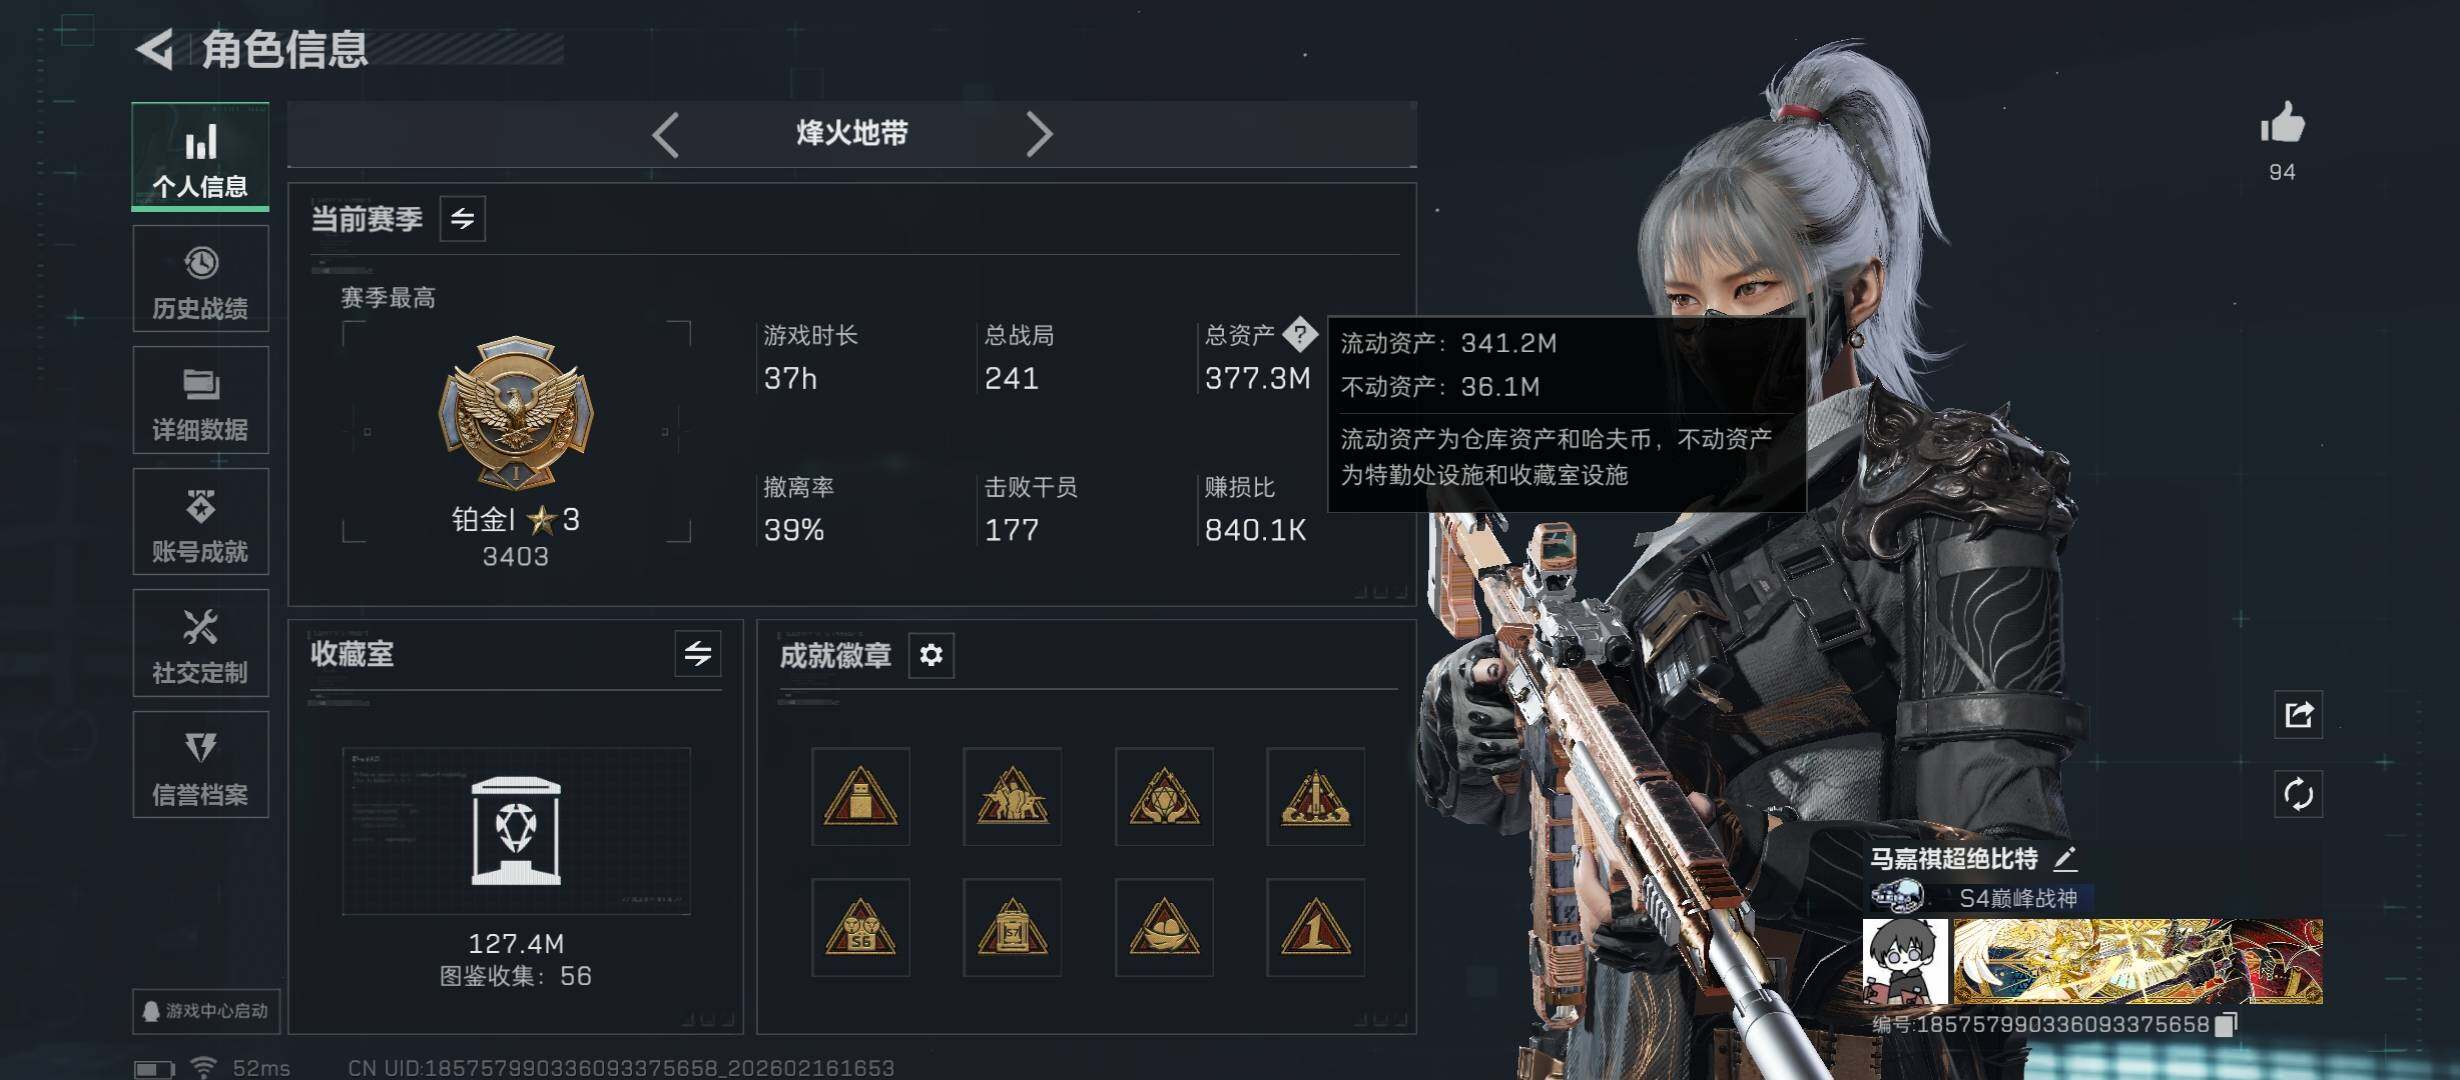This screenshot has height=1080, width=2460.
Task: Share the character profile
Action: 2298,714
